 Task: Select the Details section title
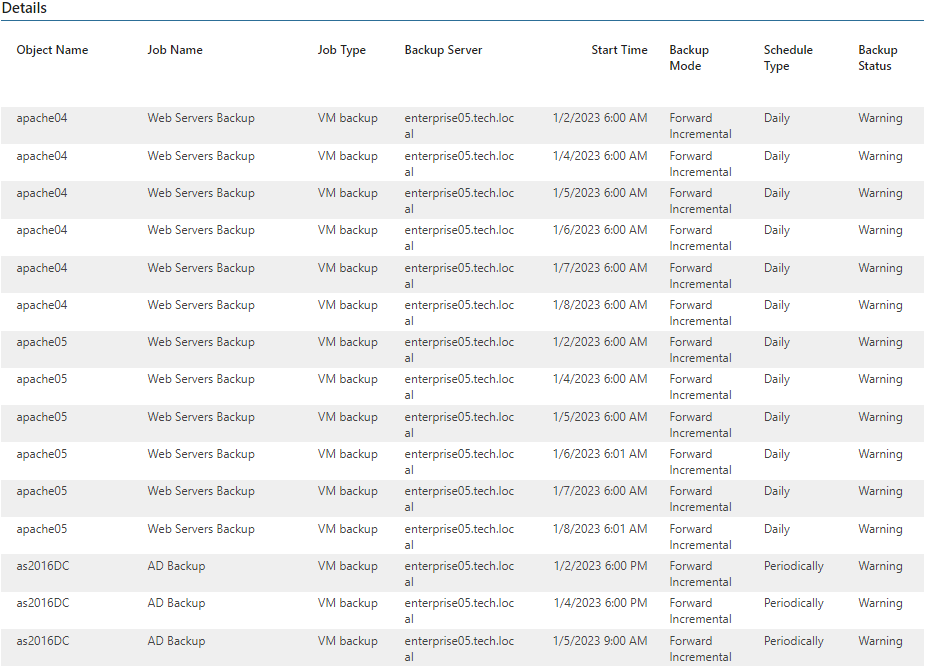pyautogui.click(x=24, y=8)
